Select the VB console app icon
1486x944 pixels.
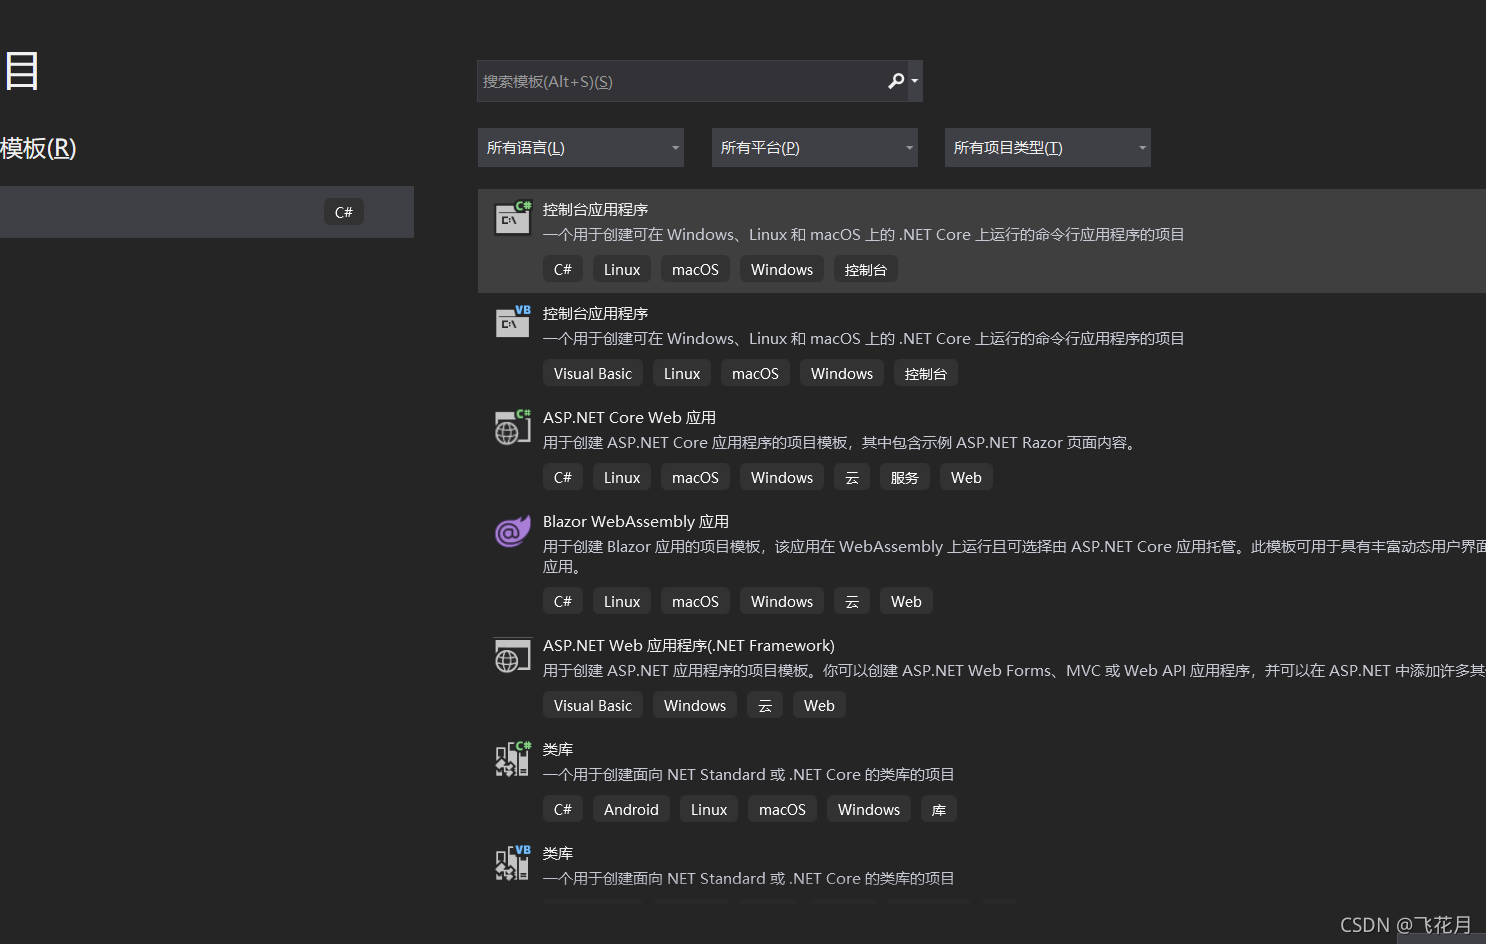pyautogui.click(x=513, y=321)
